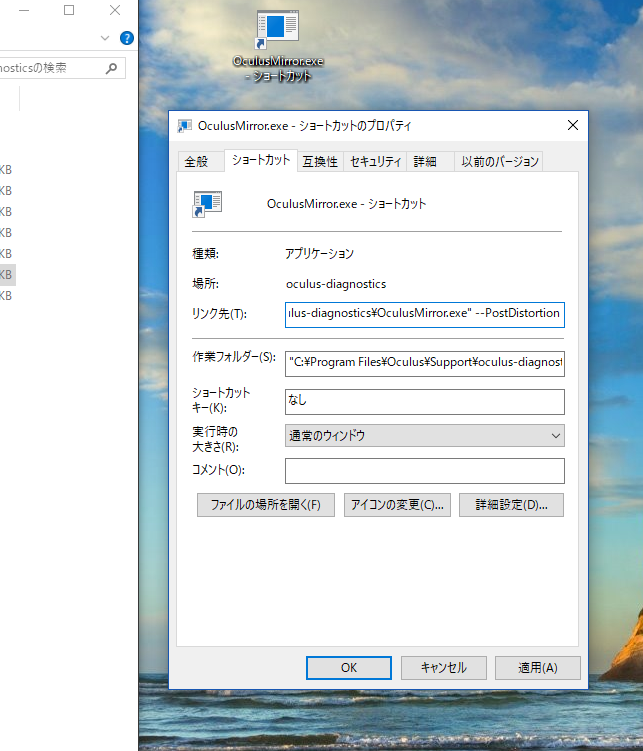Click the キャンセル button
Image resolution: width=643 pixels, height=751 pixels.
coord(443,668)
